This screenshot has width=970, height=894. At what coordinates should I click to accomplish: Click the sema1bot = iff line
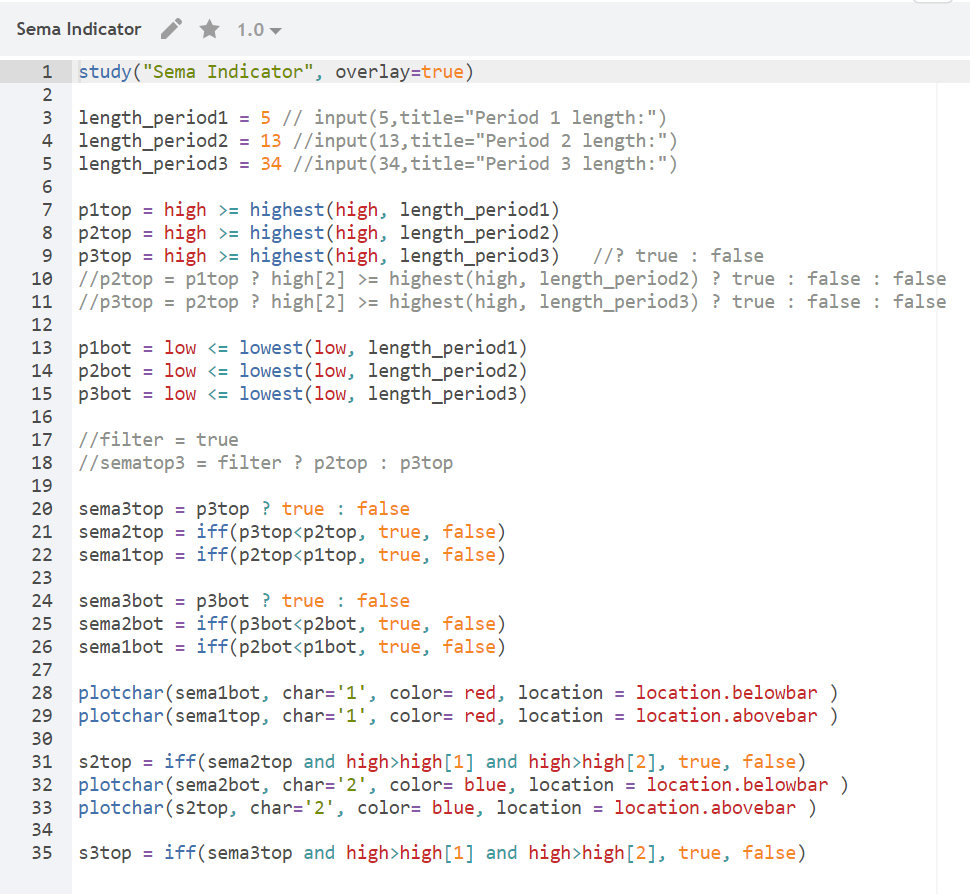pyautogui.click(x=293, y=647)
